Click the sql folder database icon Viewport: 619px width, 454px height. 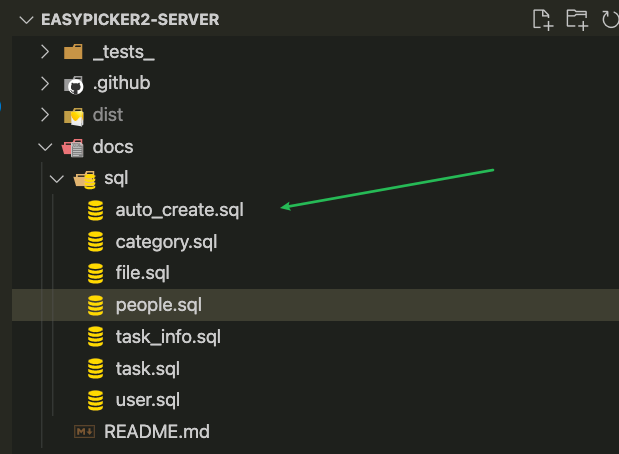pyautogui.click(x=85, y=179)
